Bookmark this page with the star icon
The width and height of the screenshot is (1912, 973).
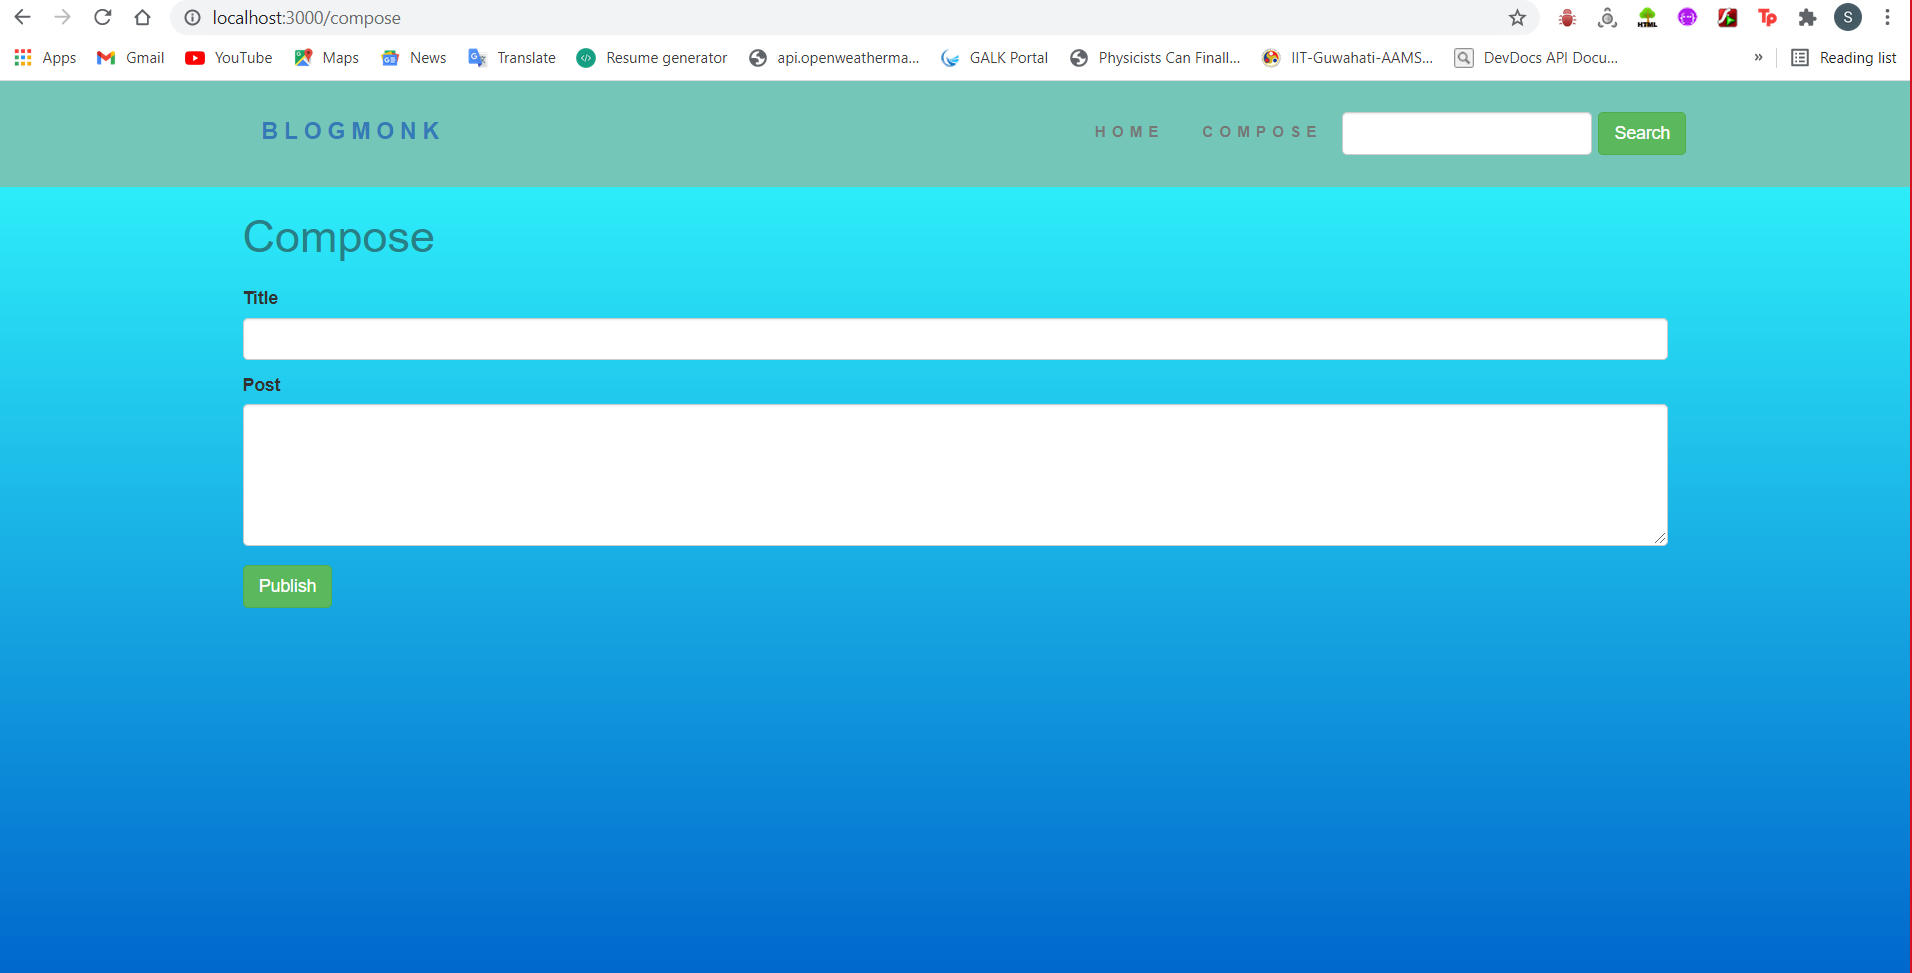pos(1517,17)
